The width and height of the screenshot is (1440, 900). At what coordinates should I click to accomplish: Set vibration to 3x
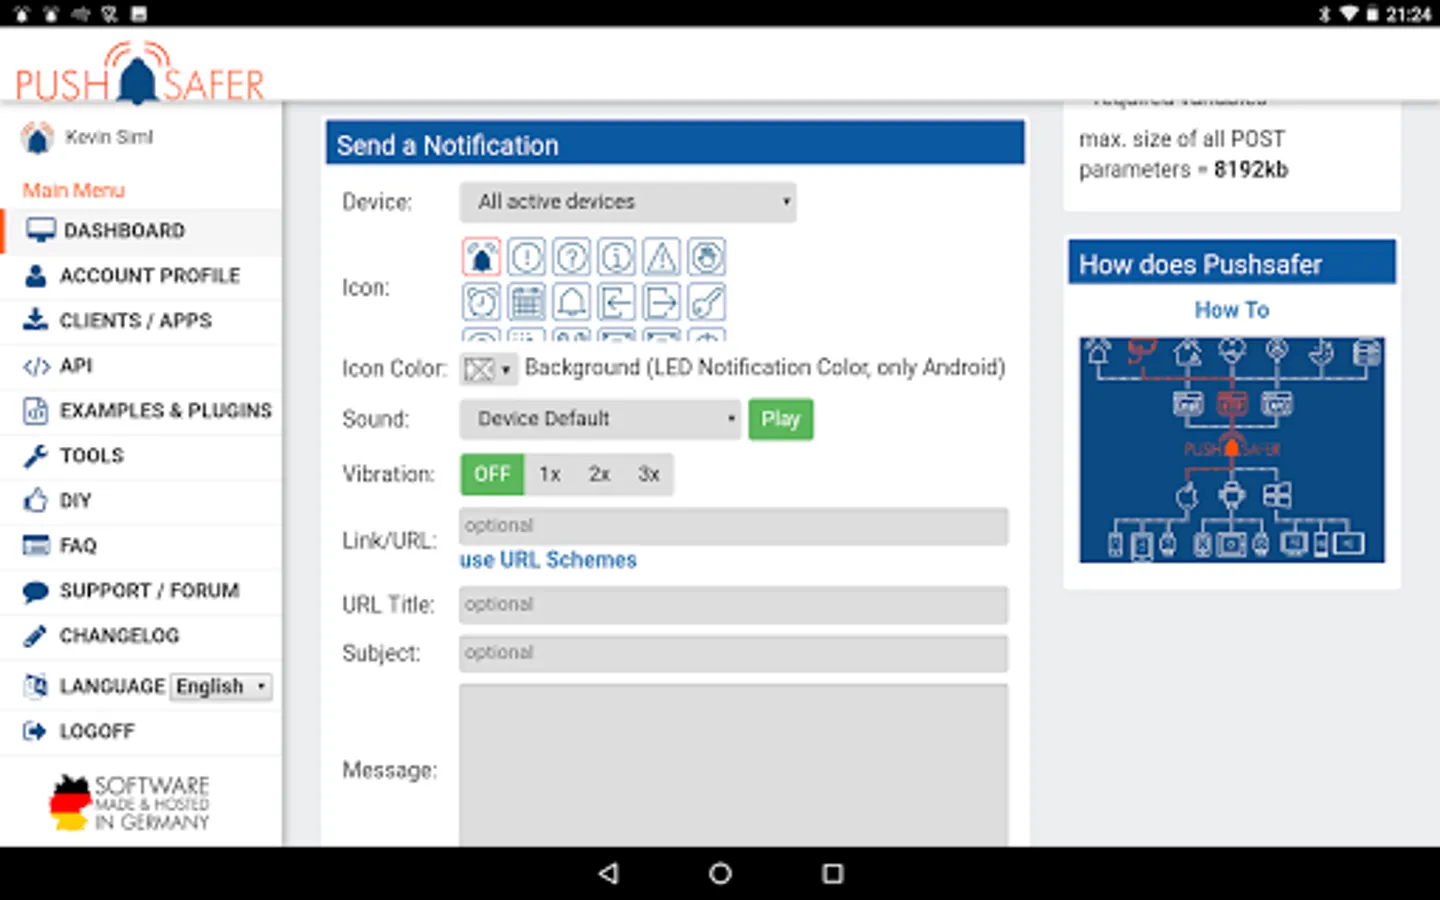649,474
